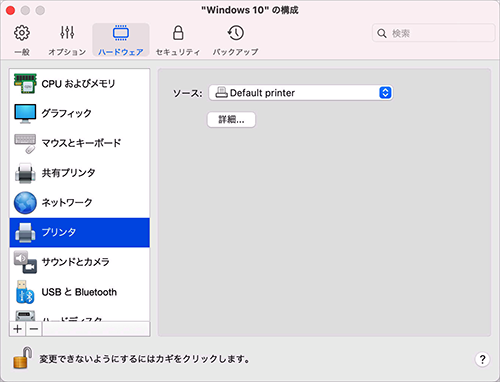Open the 一般 (General) gear tab

tap(22, 40)
